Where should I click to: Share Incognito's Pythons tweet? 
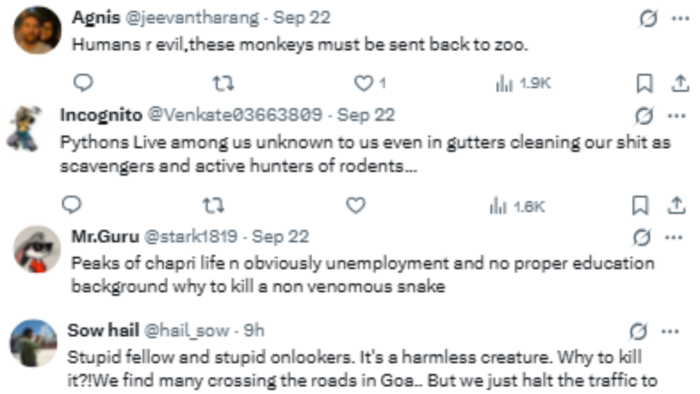click(676, 205)
